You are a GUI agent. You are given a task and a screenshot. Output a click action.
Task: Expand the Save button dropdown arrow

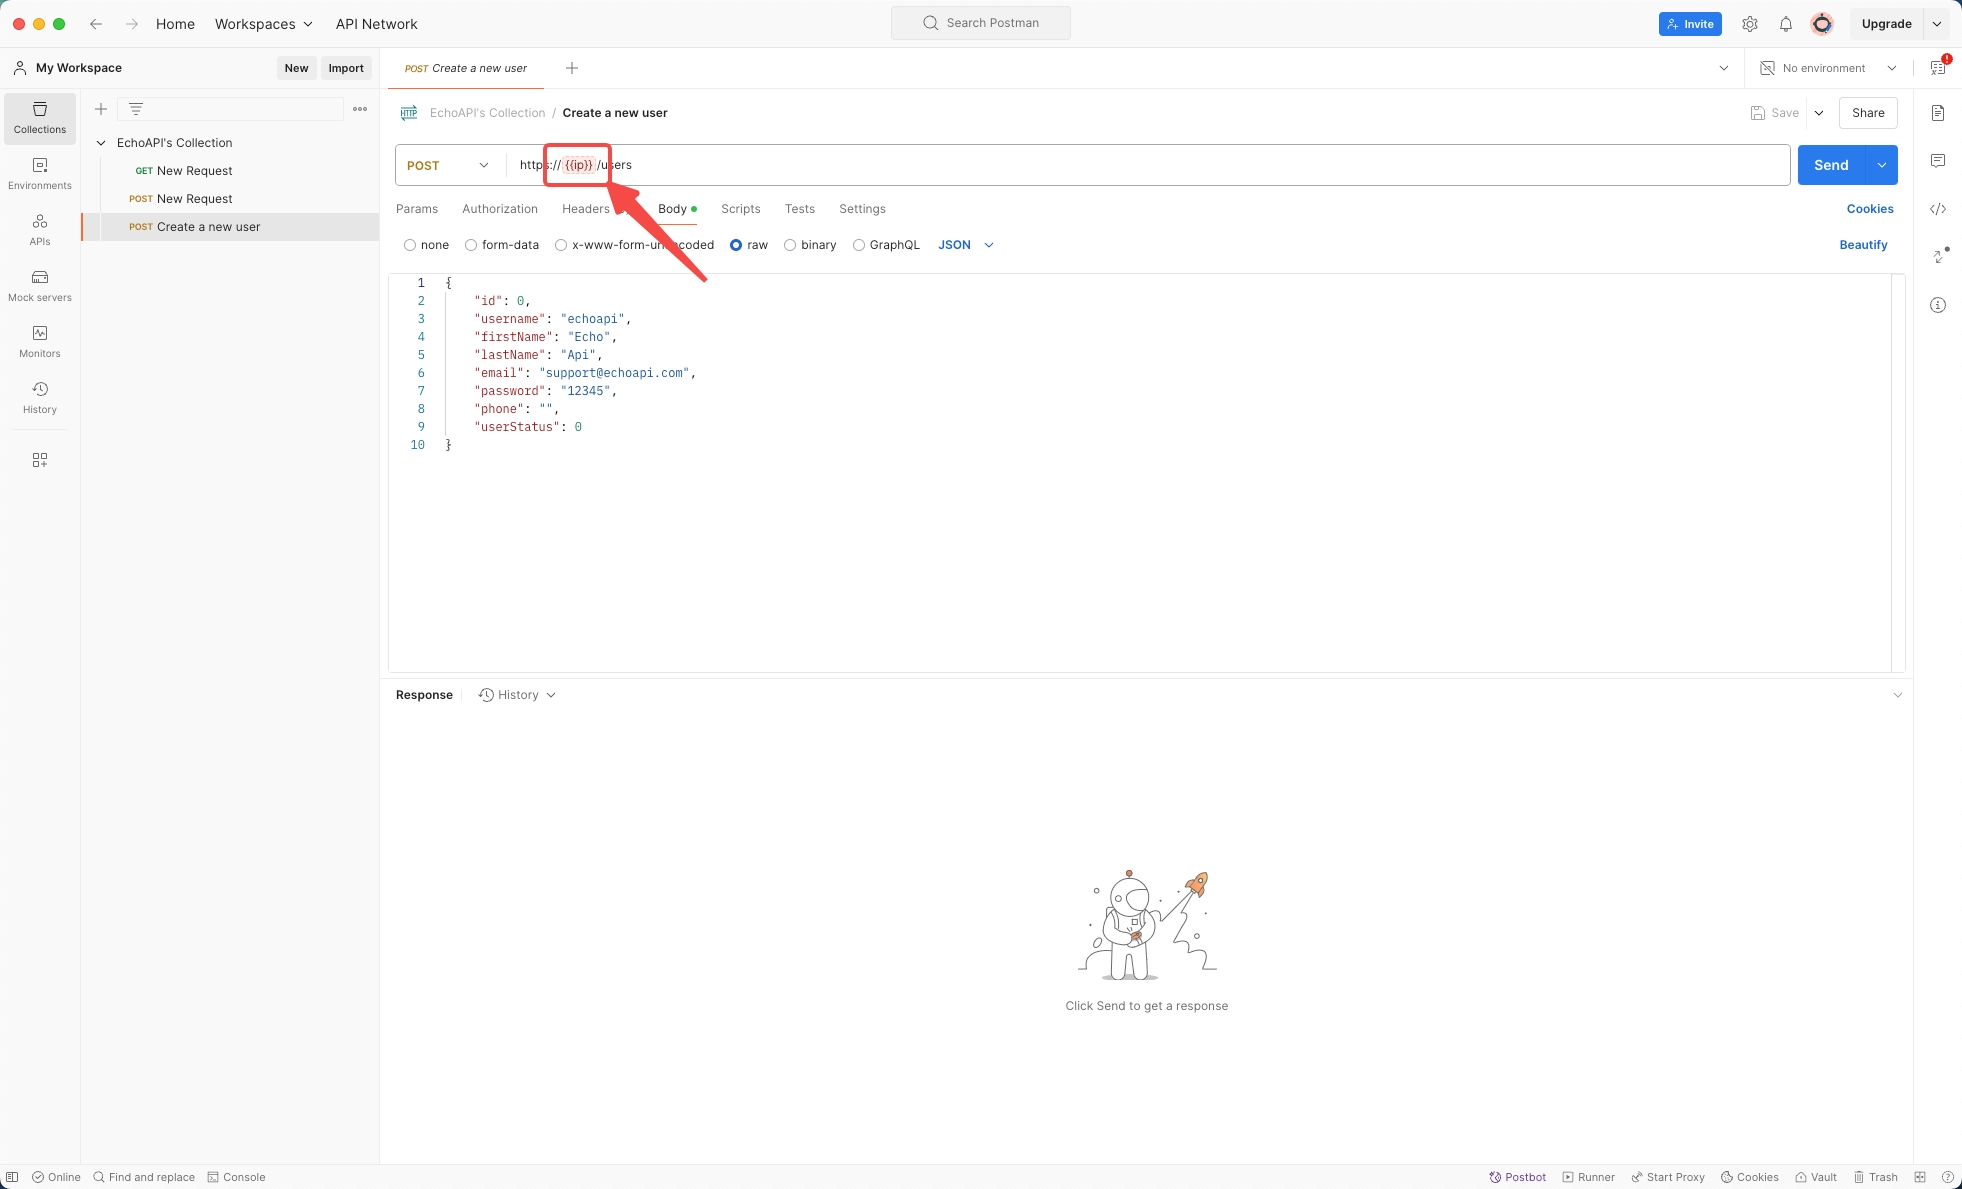(x=1819, y=112)
